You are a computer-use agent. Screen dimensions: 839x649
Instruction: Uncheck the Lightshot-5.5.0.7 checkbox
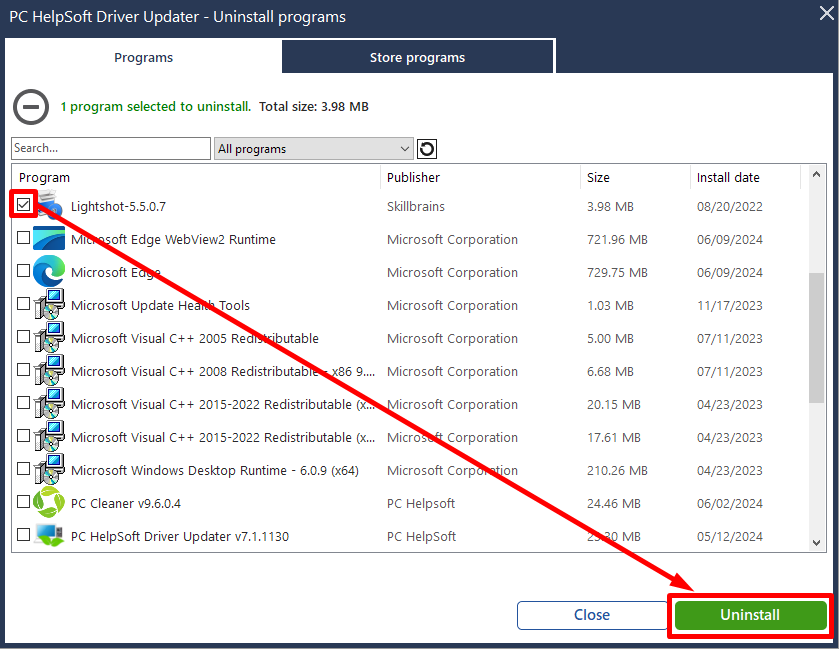(x=24, y=205)
